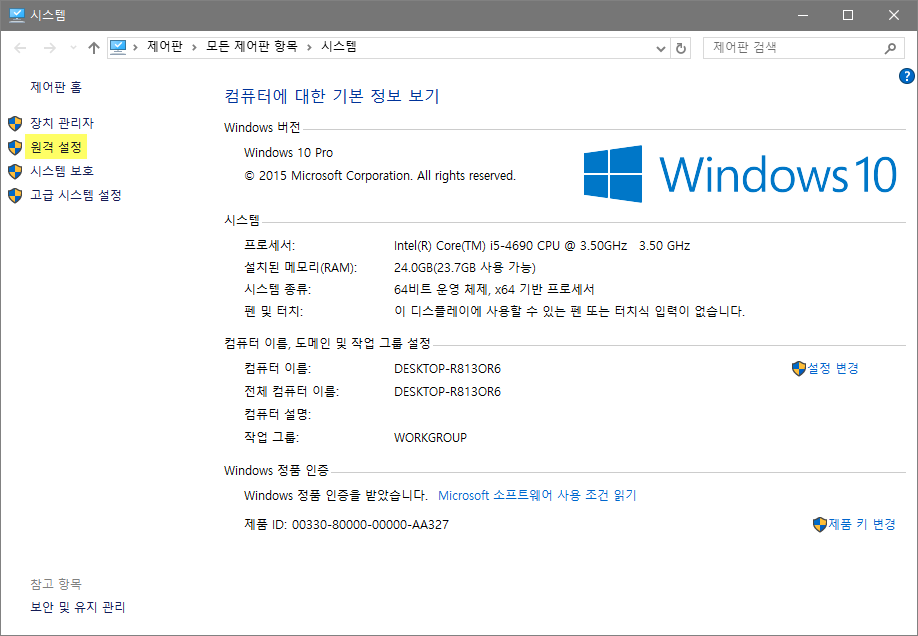Click the 시스템 window title icon
Screen dimensions: 918x636
16,15
